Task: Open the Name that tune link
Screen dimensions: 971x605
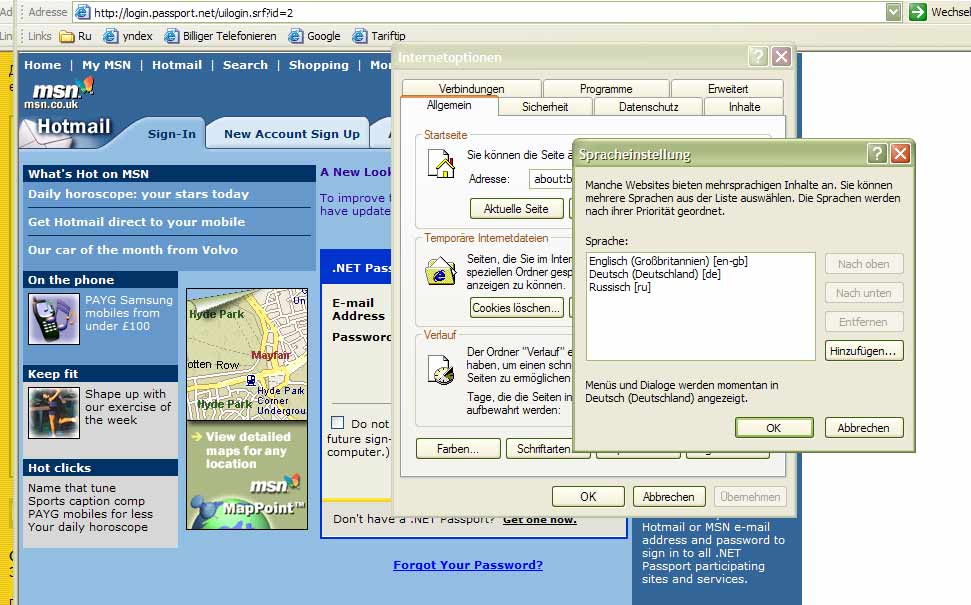Action: [72, 488]
